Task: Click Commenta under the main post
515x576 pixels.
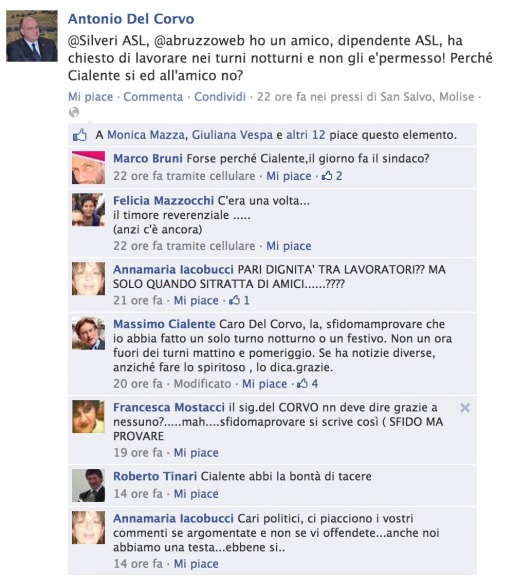Action: click(x=153, y=97)
